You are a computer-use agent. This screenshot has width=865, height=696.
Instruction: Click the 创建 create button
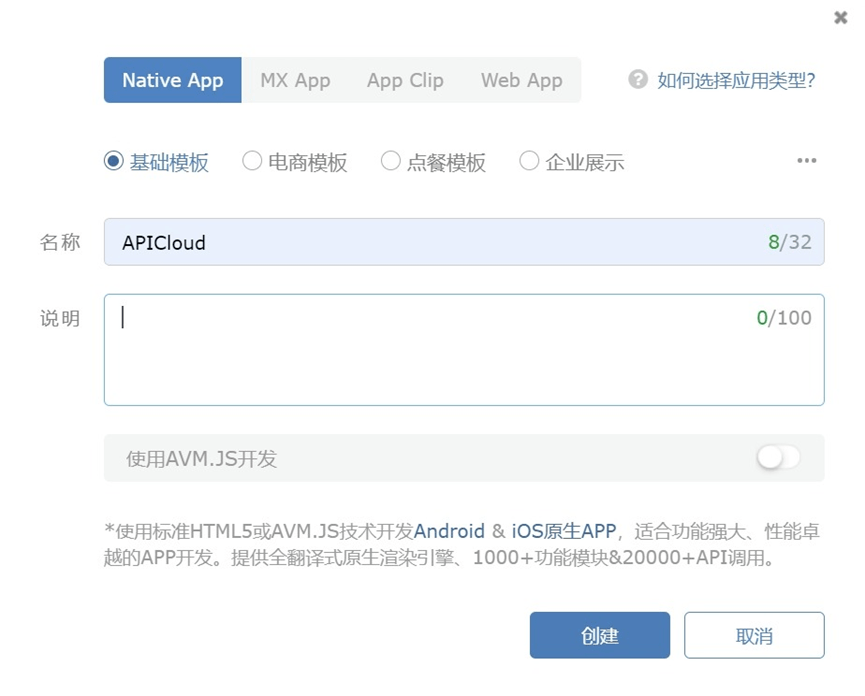tap(600, 635)
